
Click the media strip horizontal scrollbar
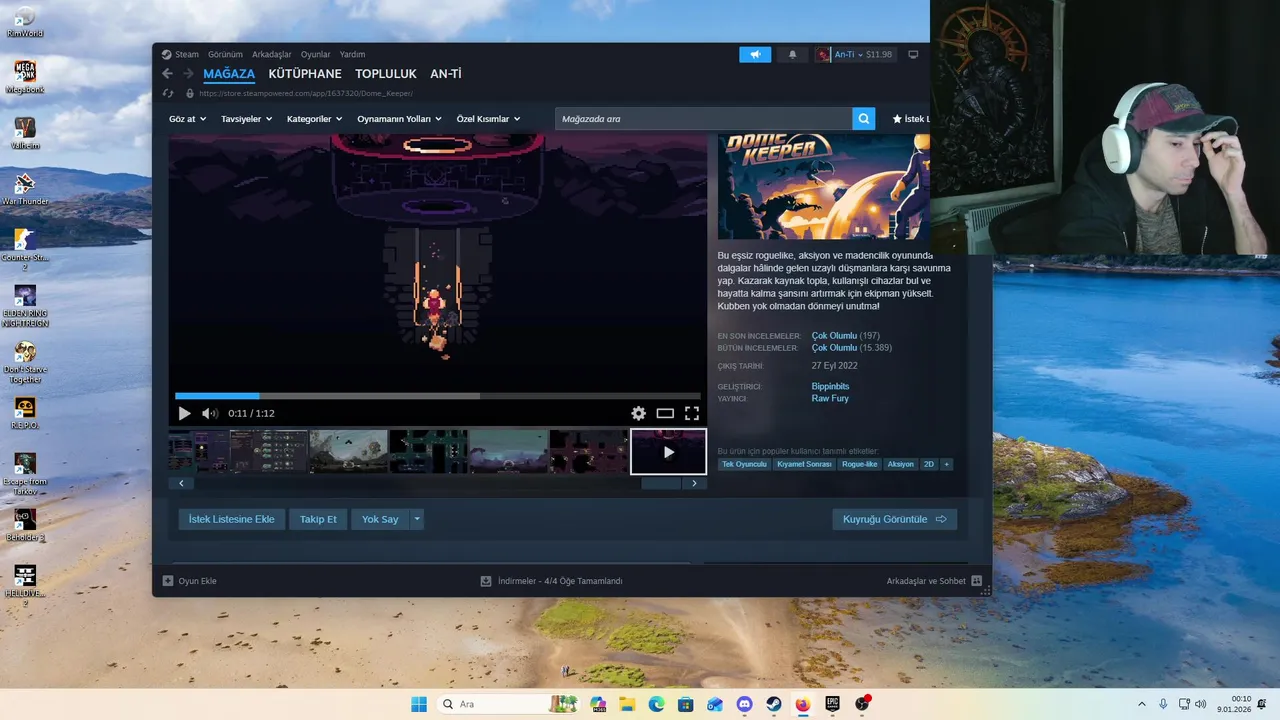coord(660,483)
